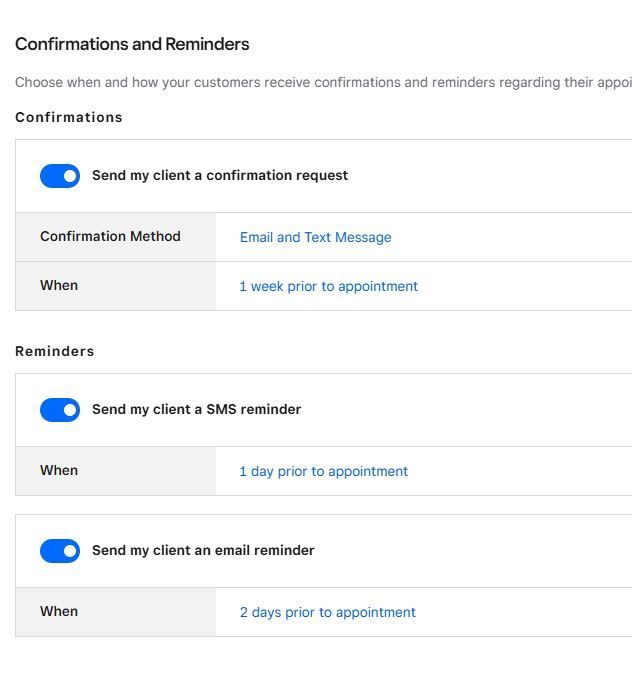Disable the confirmation request toggle

click(x=60, y=176)
